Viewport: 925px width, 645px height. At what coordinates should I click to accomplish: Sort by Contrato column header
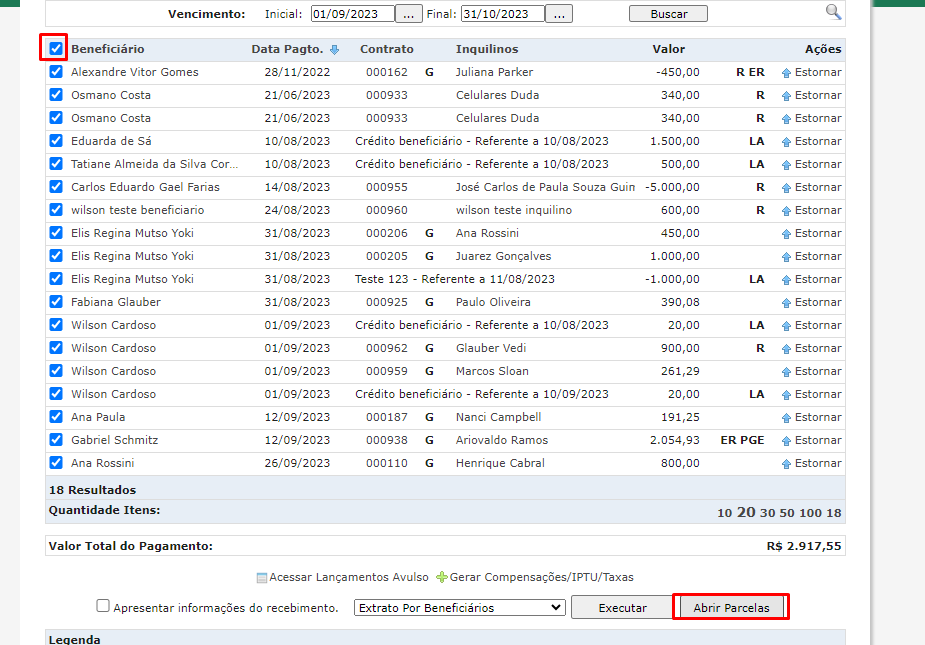[x=386, y=49]
